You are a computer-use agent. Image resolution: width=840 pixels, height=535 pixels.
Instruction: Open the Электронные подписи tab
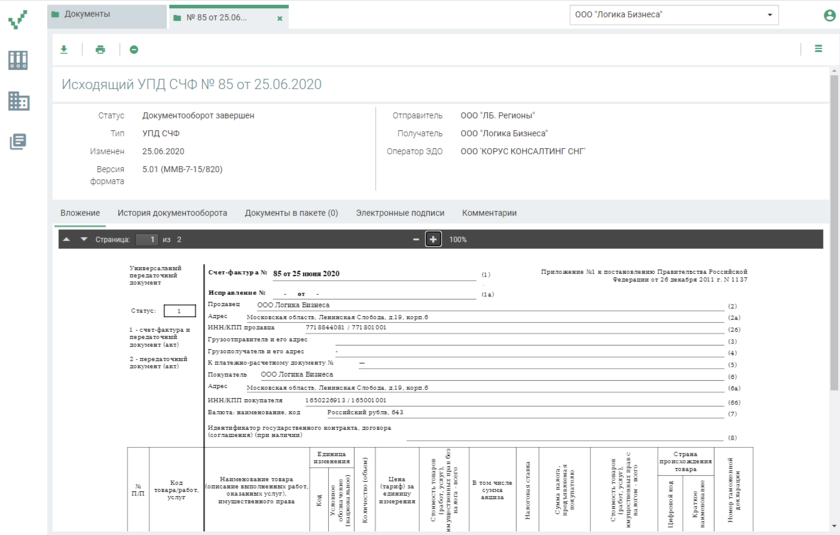(400, 213)
